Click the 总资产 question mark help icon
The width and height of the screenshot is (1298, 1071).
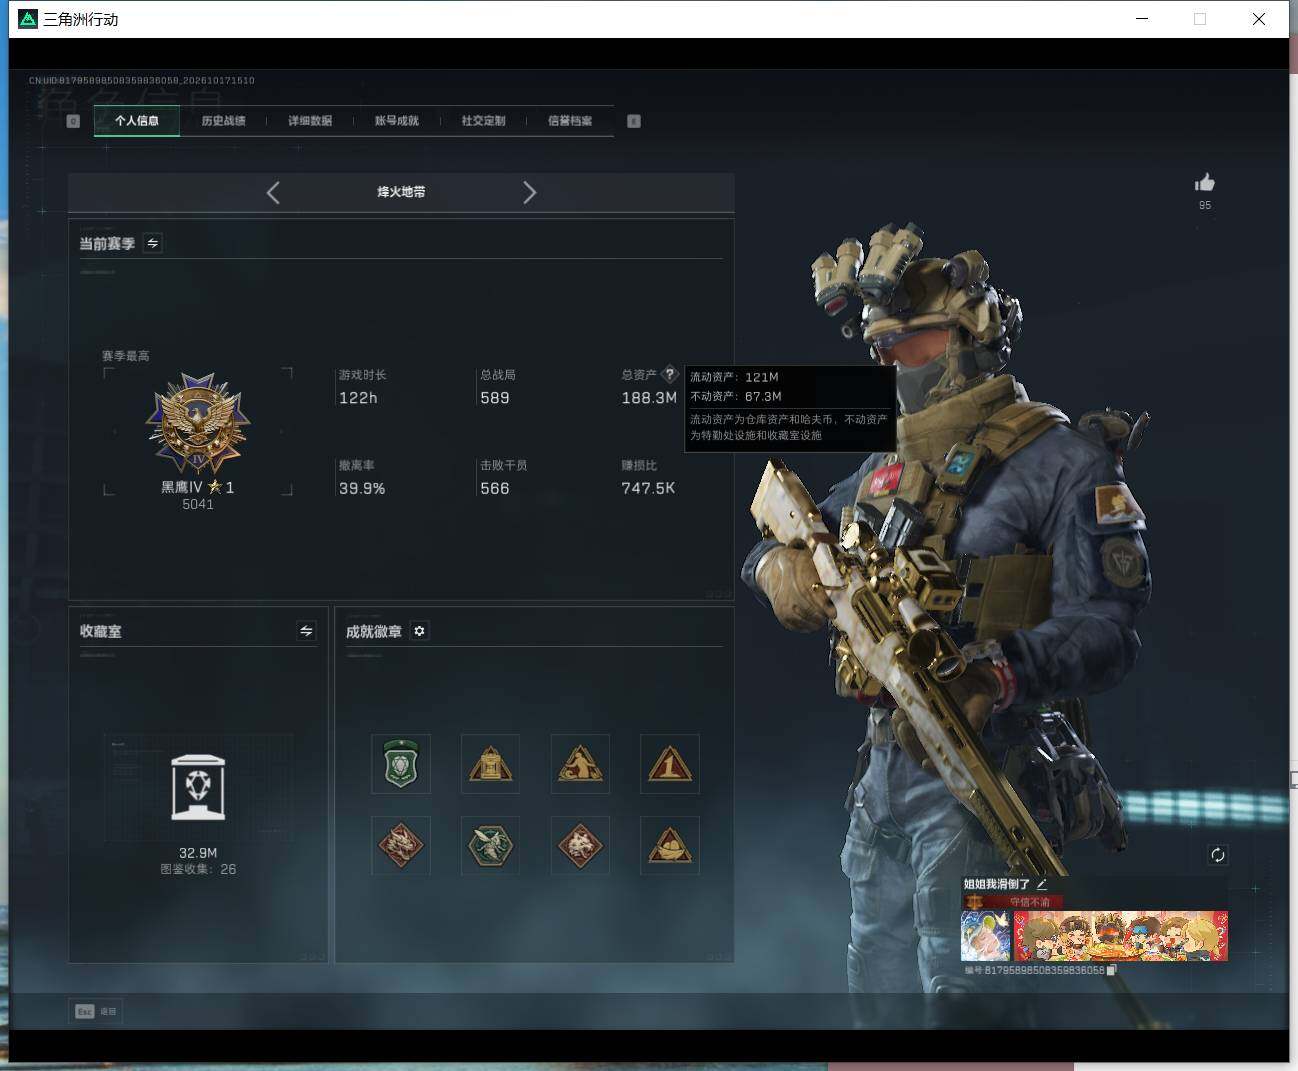[670, 375]
